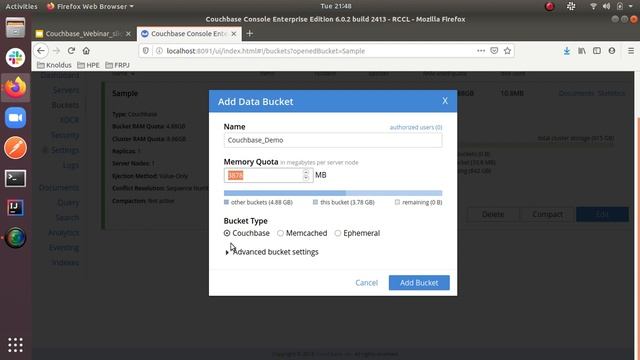Save page to Pocket
Screen dimensions: 640x360
pos(494,51)
